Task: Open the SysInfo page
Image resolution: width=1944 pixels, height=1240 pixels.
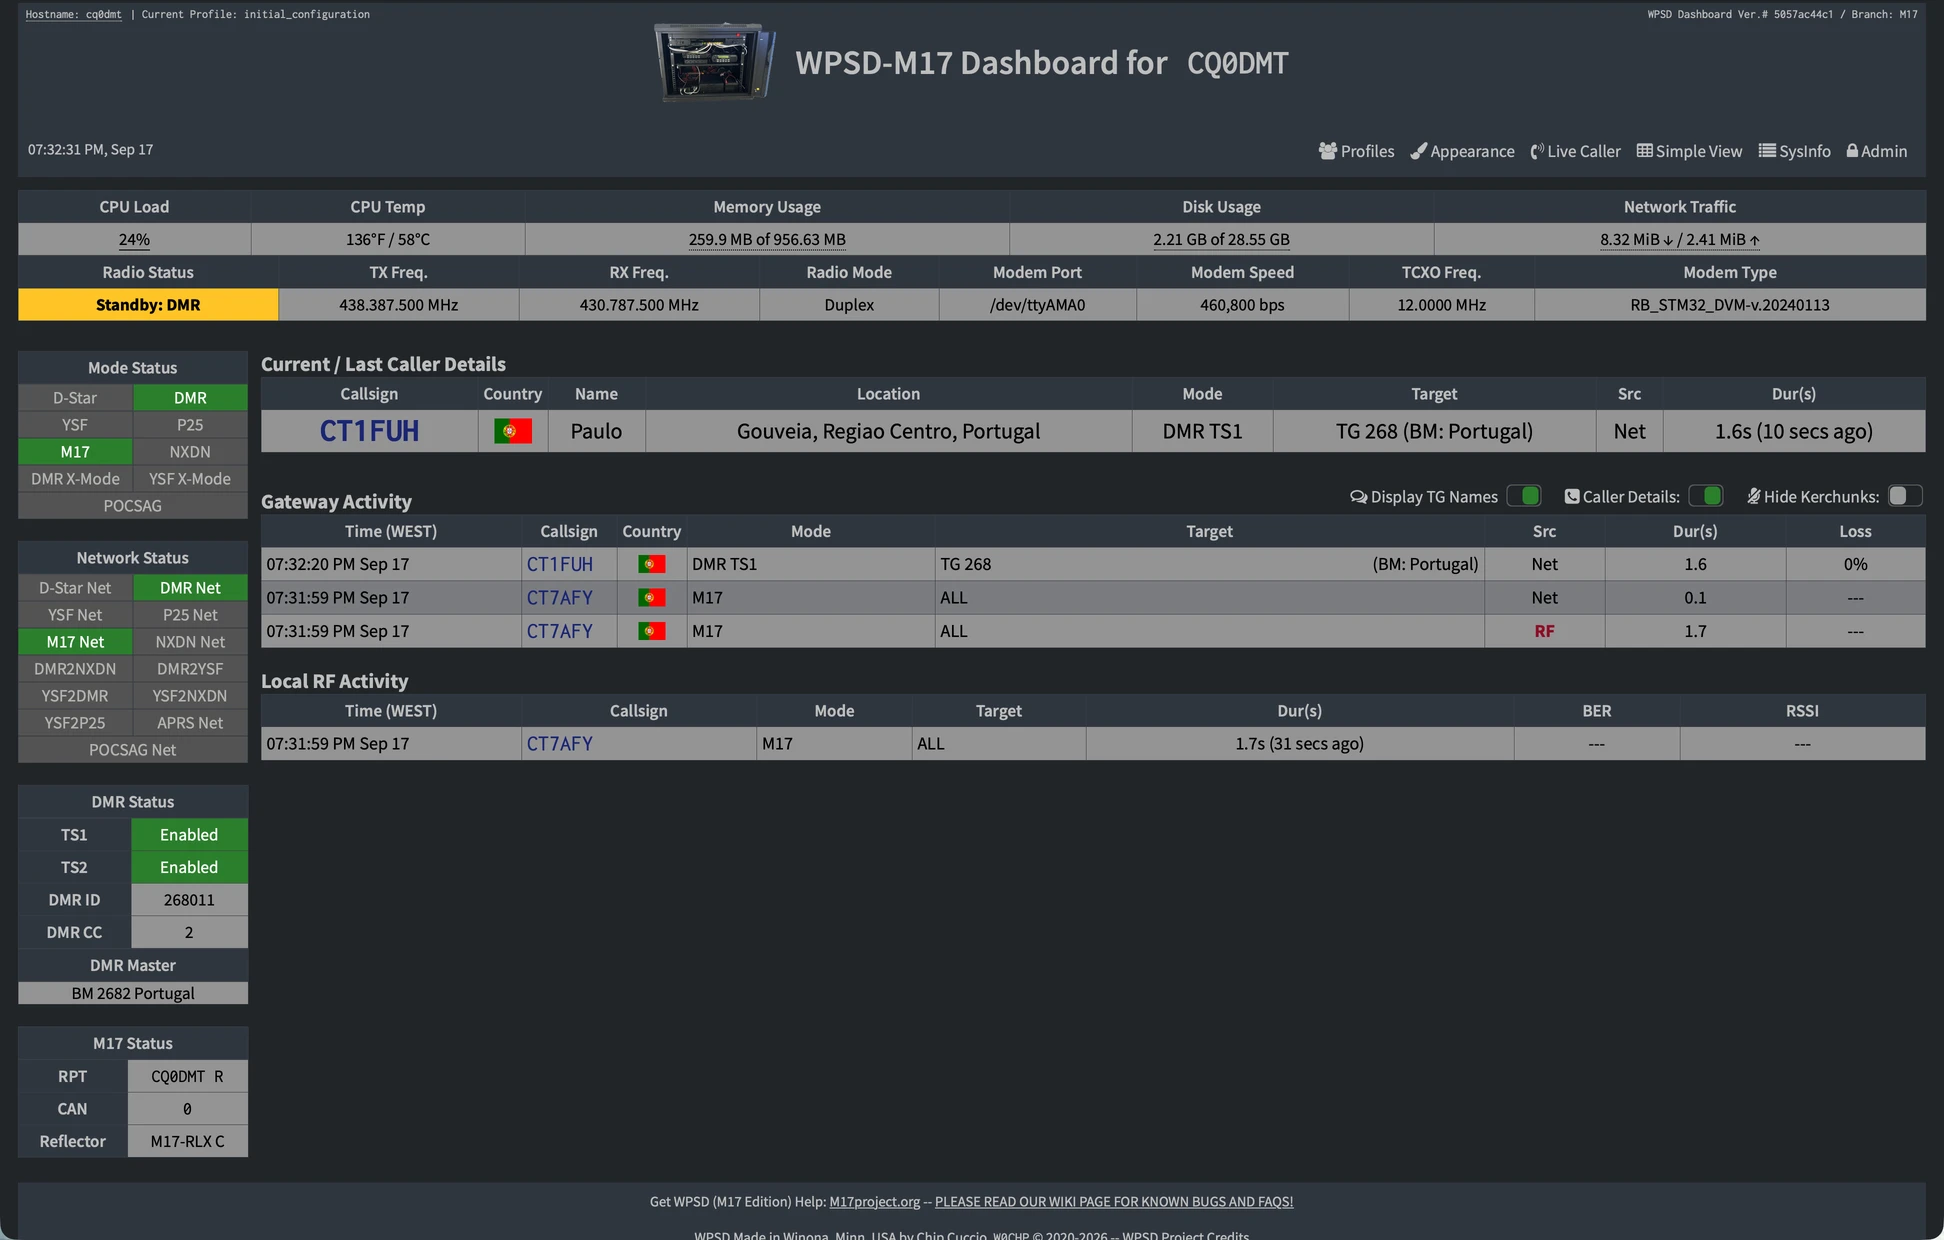Action: pos(1795,151)
